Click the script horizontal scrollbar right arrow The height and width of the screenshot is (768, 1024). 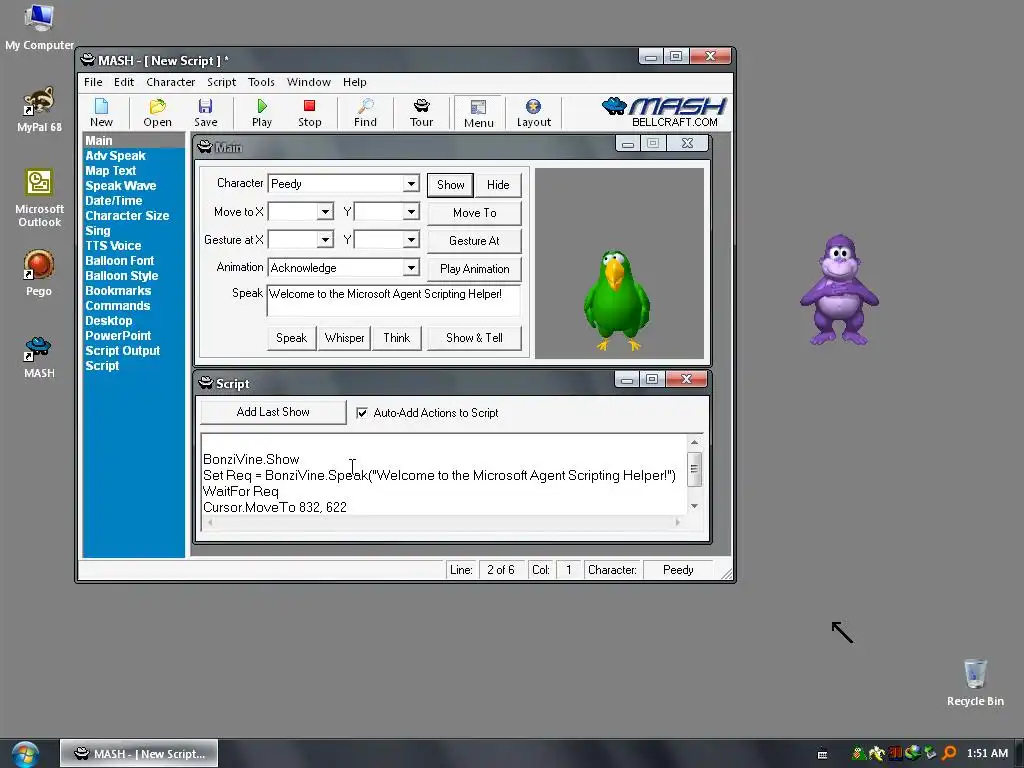pos(677,522)
